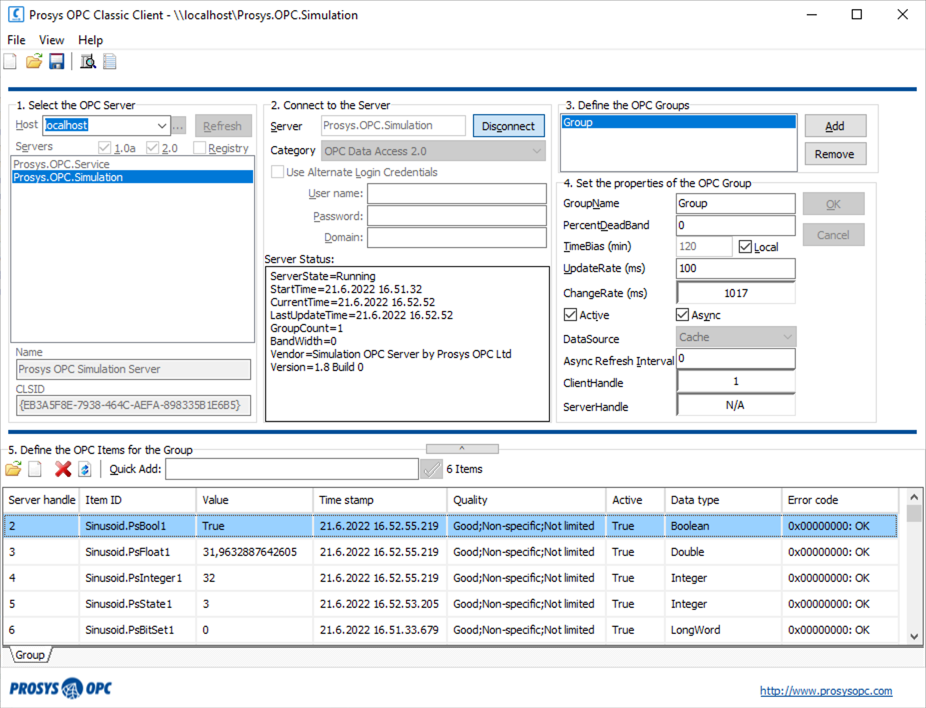Toggle the 1.0a servers checkbox

coord(105,148)
